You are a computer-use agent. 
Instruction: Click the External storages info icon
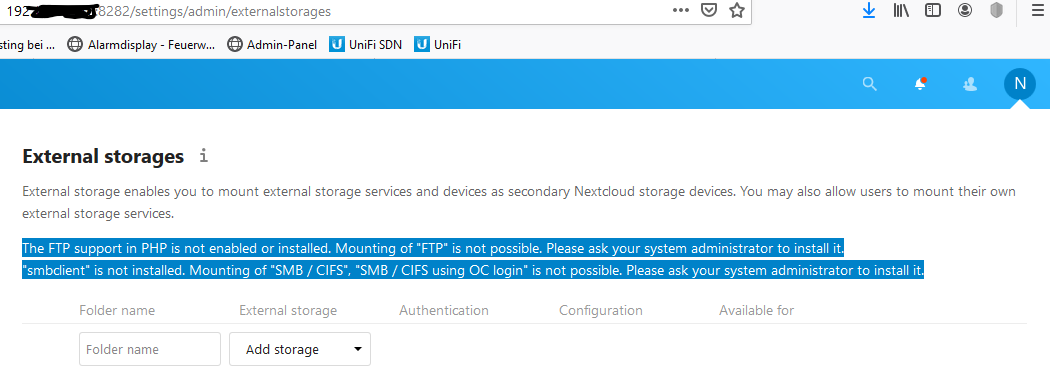pos(204,157)
